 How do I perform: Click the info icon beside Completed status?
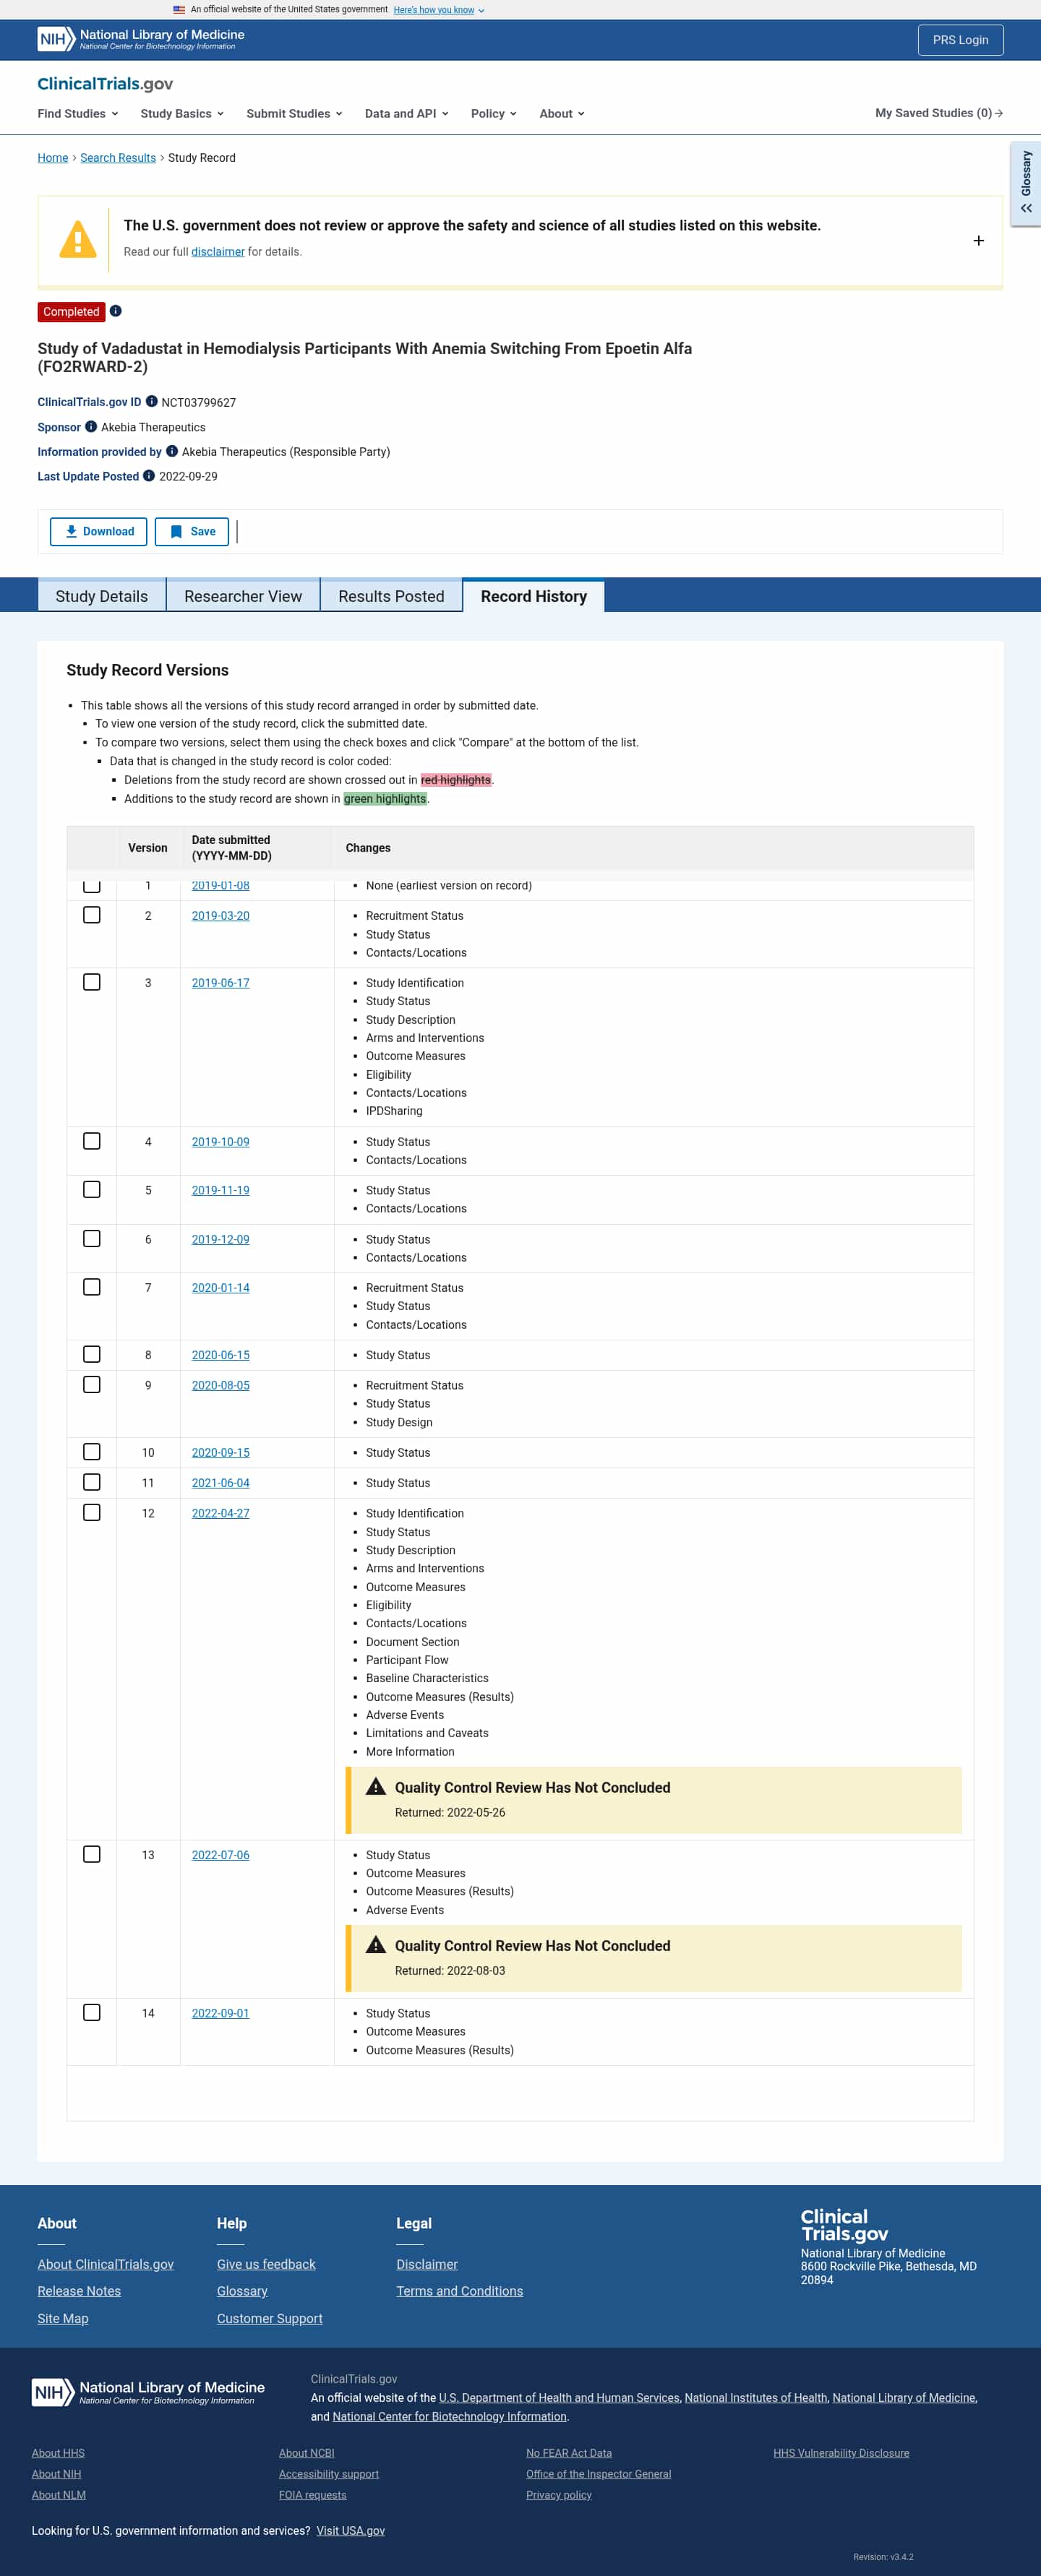click(116, 311)
